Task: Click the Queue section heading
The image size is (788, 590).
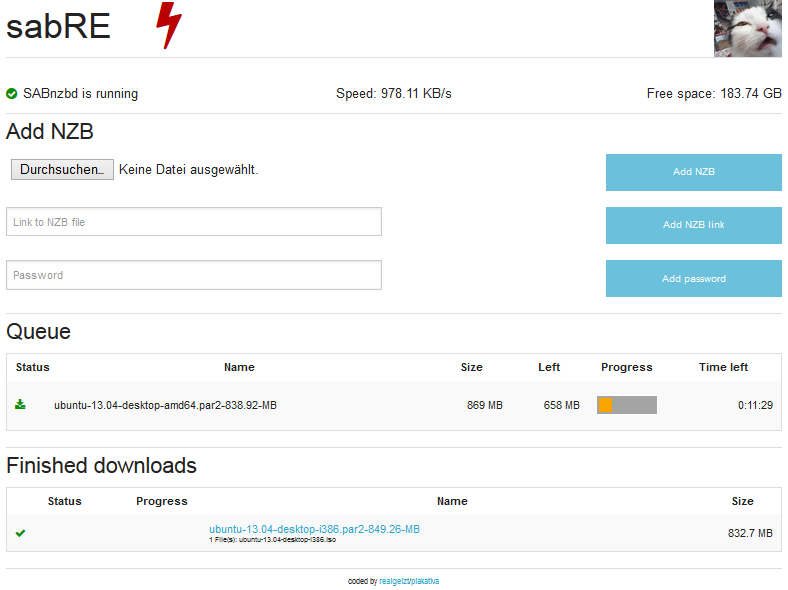Action: (x=39, y=332)
